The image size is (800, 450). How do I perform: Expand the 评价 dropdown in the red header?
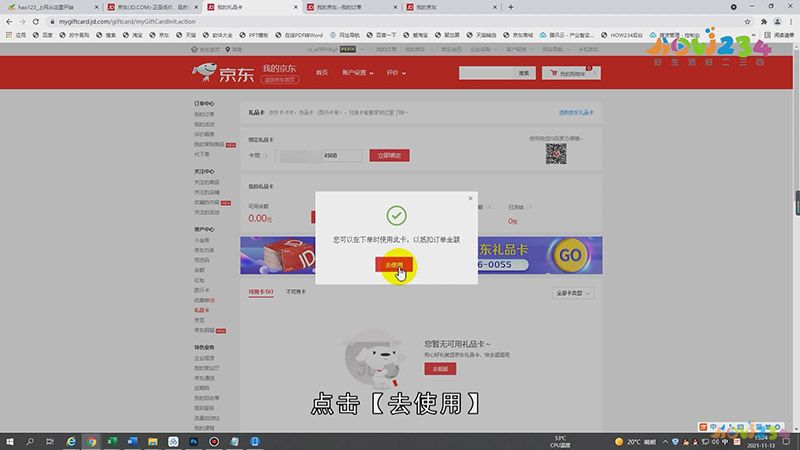coord(396,72)
